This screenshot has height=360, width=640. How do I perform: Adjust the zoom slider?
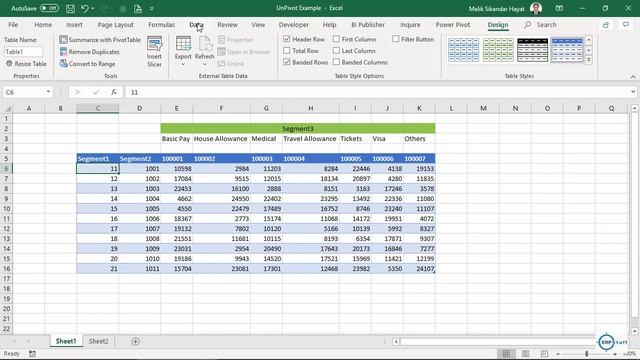(586, 354)
